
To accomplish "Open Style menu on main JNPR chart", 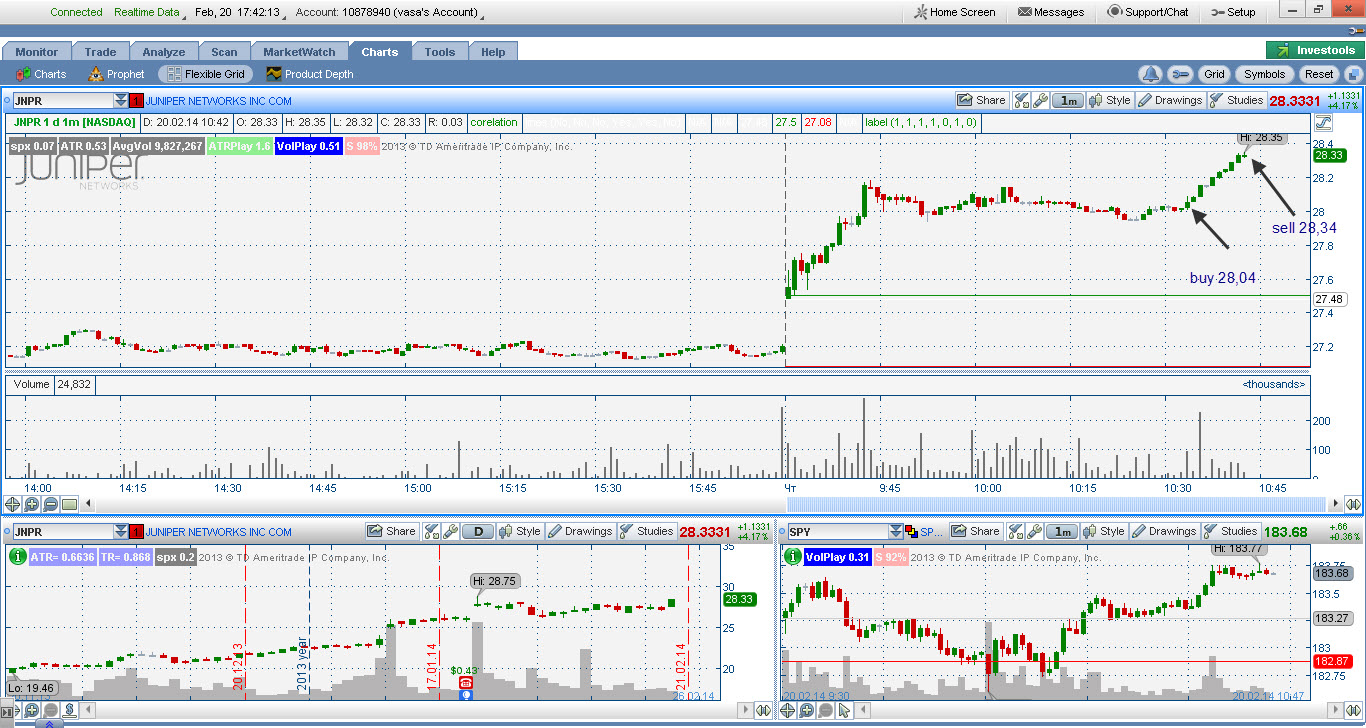I will click(x=1110, y=100).
